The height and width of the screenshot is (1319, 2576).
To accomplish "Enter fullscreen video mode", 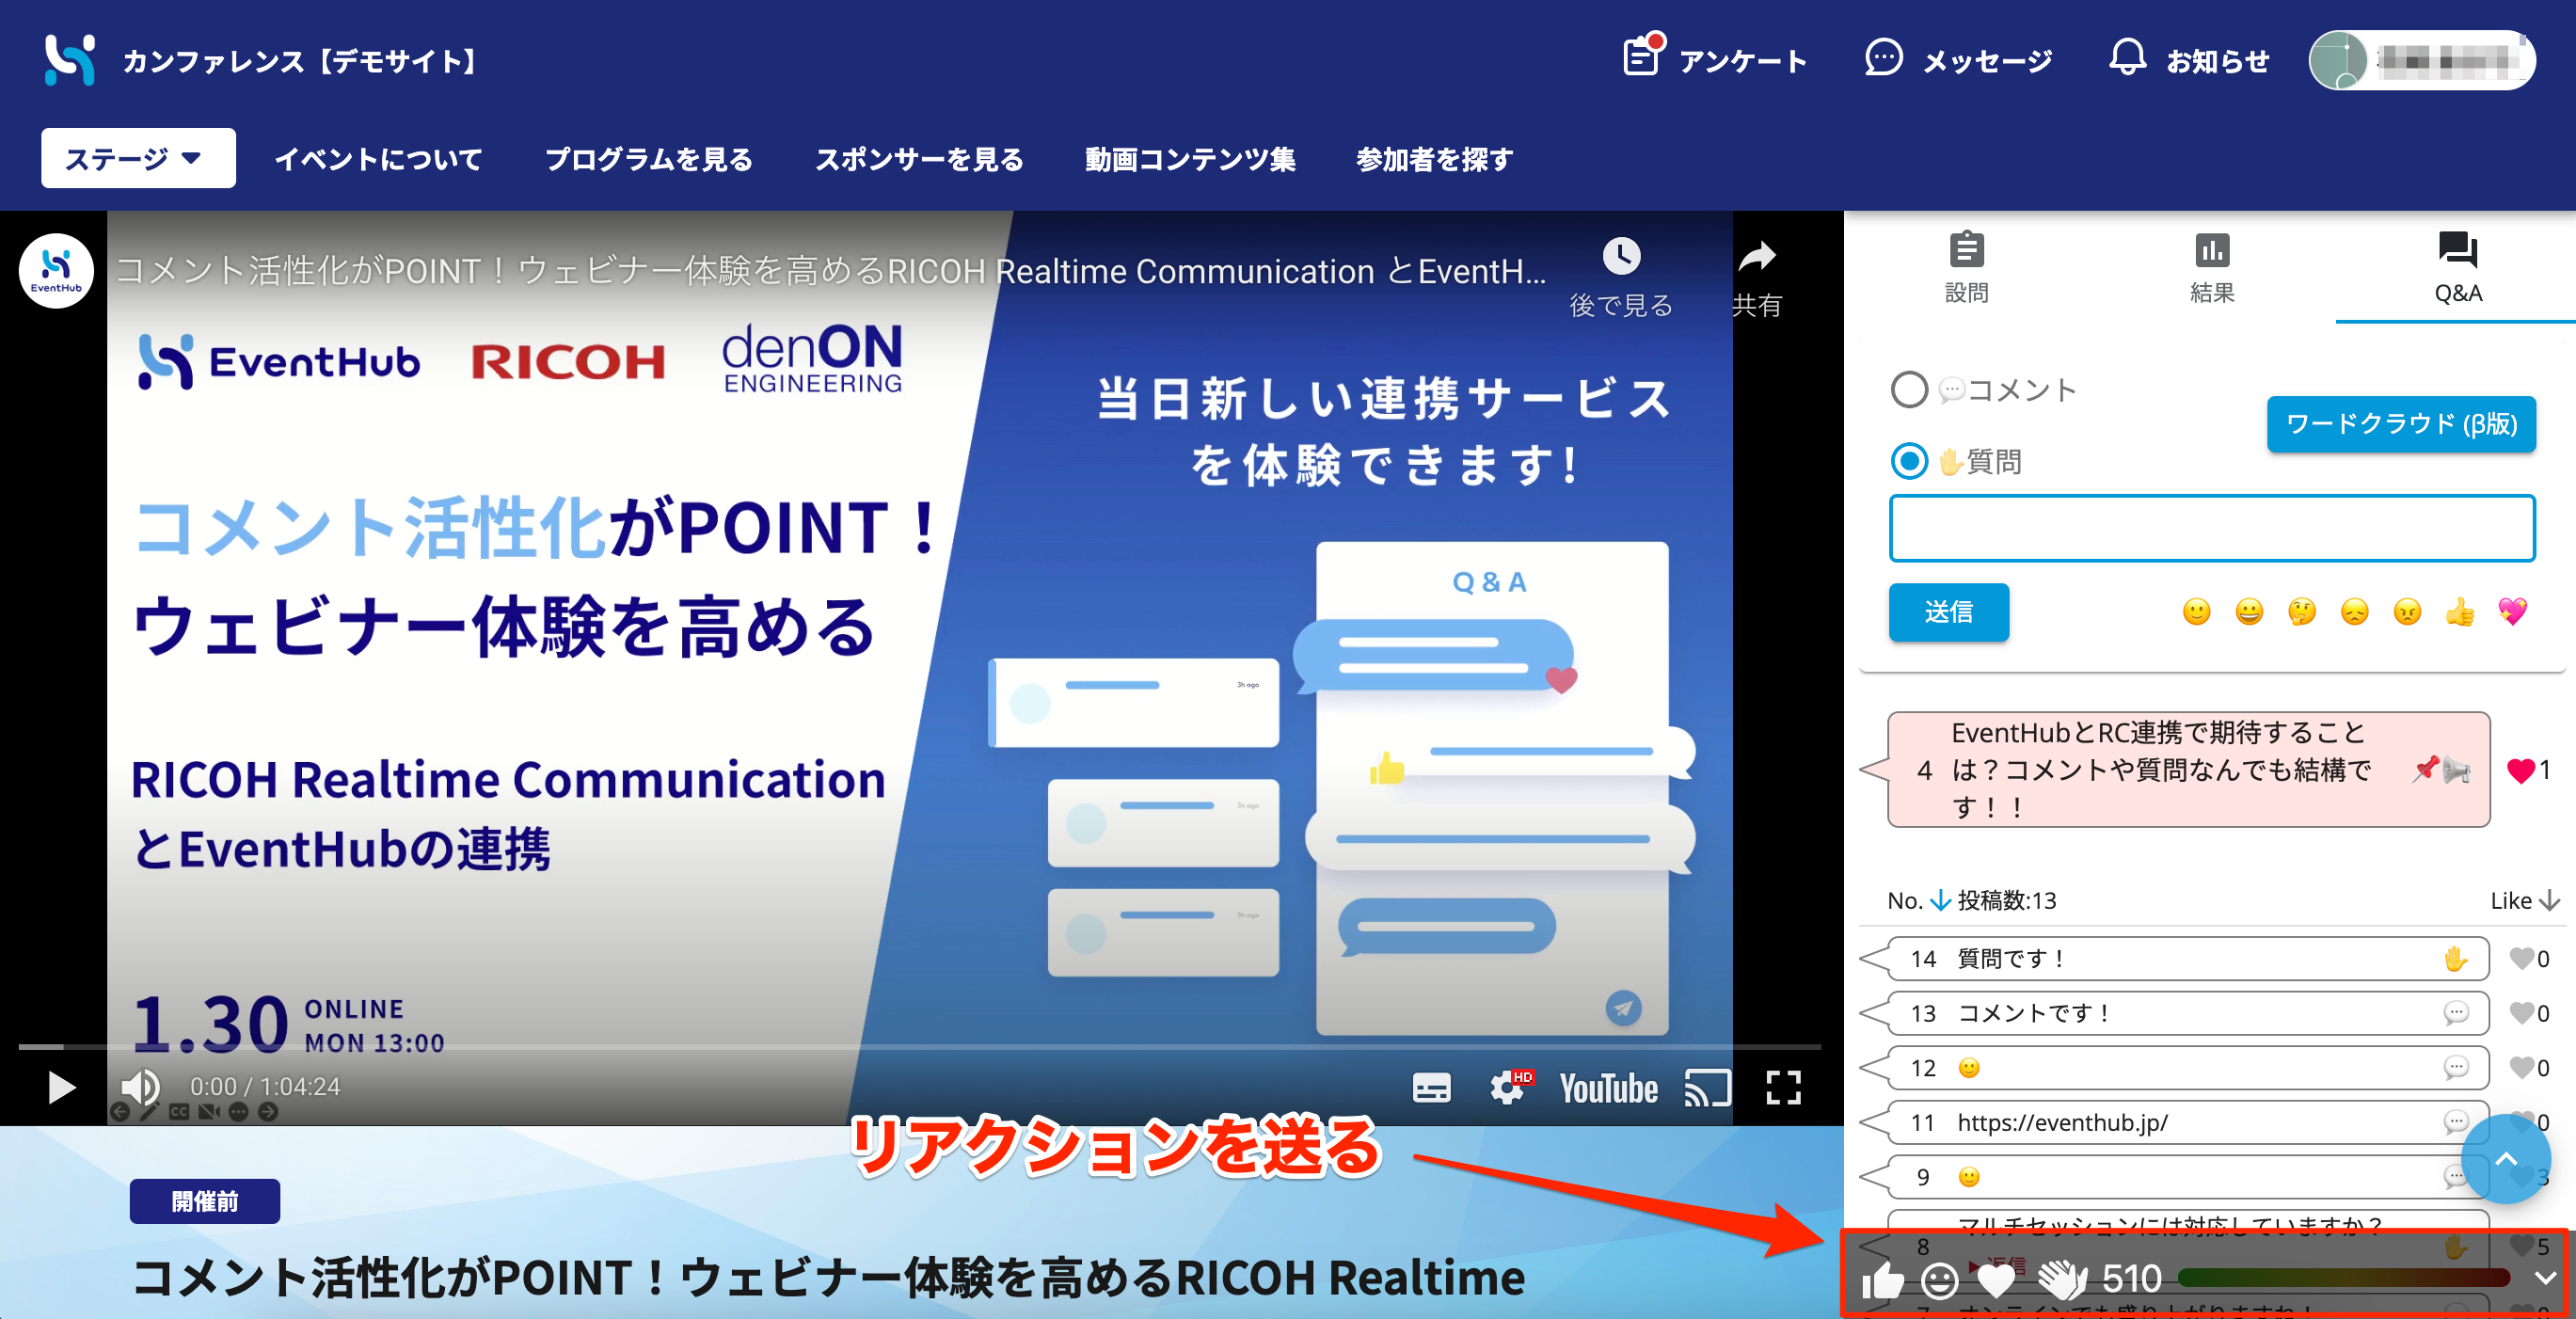I will 1783,1088.
